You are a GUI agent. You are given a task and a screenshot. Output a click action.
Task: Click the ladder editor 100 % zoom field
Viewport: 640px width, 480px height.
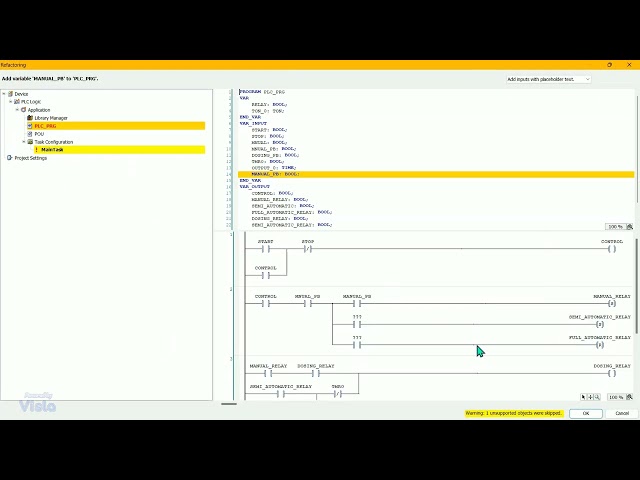[616, 397]
